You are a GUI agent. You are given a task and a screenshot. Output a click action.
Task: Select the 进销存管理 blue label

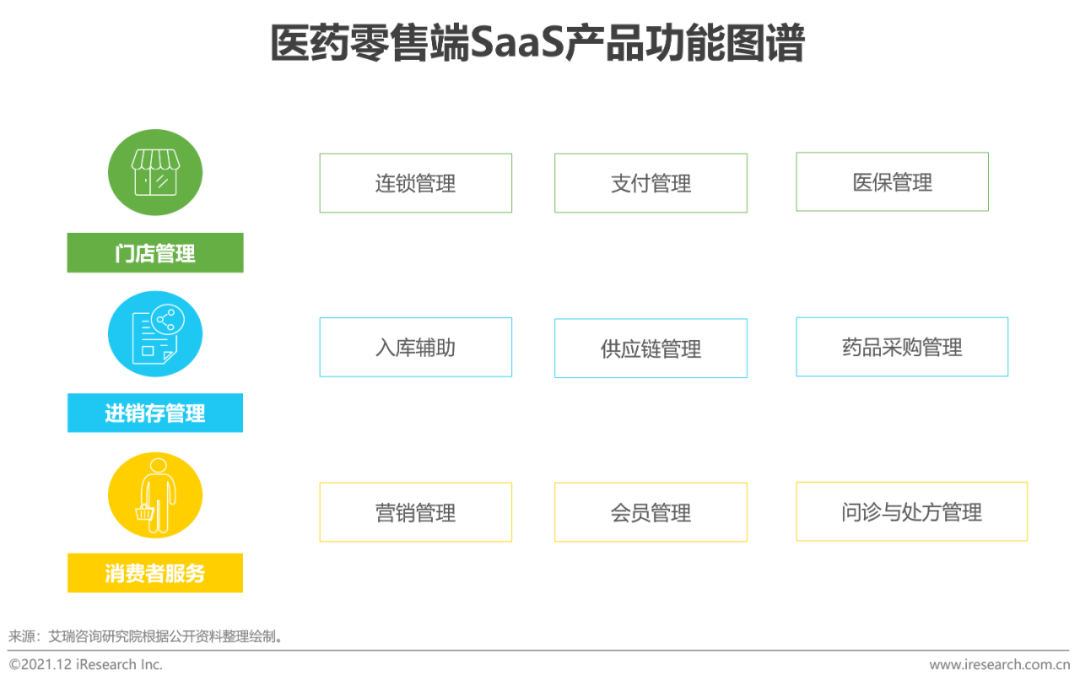click(155, 413)
